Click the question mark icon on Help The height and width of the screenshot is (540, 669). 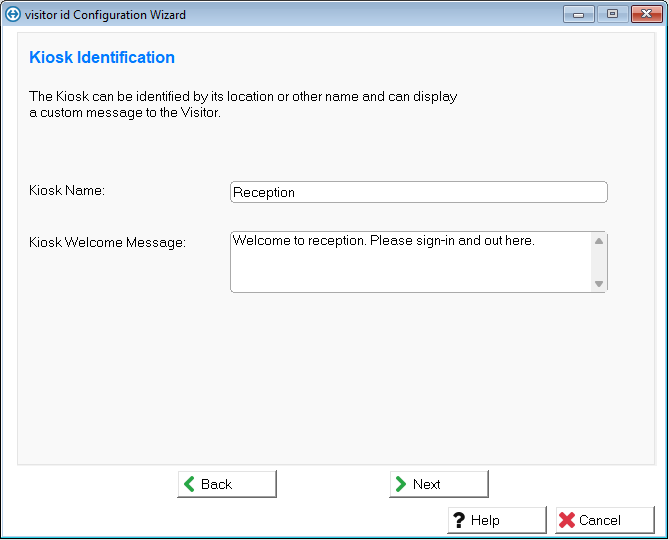point(458,520)
